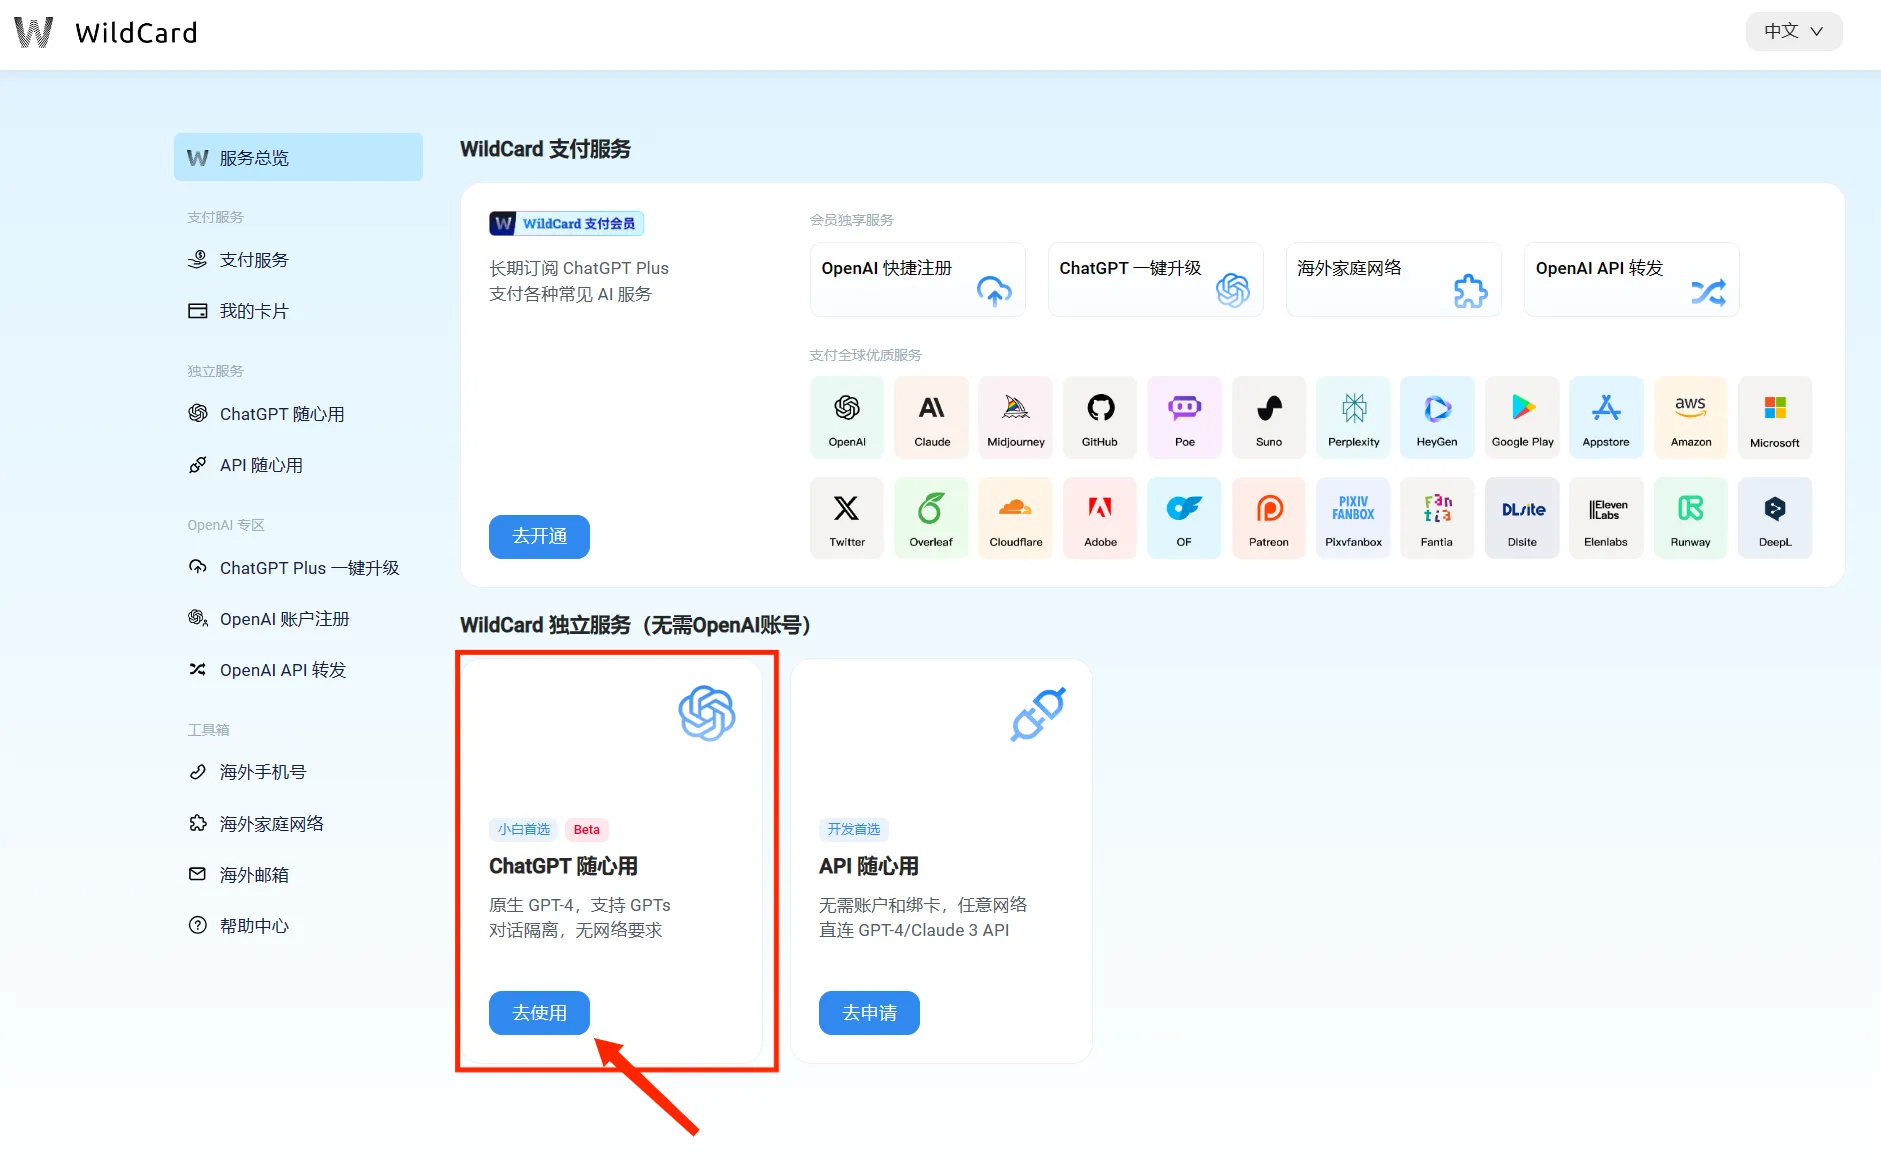This screenshot has width=1881, height=1158.
Task: Open the Twitter X service tile
Action: coord(847,517)
